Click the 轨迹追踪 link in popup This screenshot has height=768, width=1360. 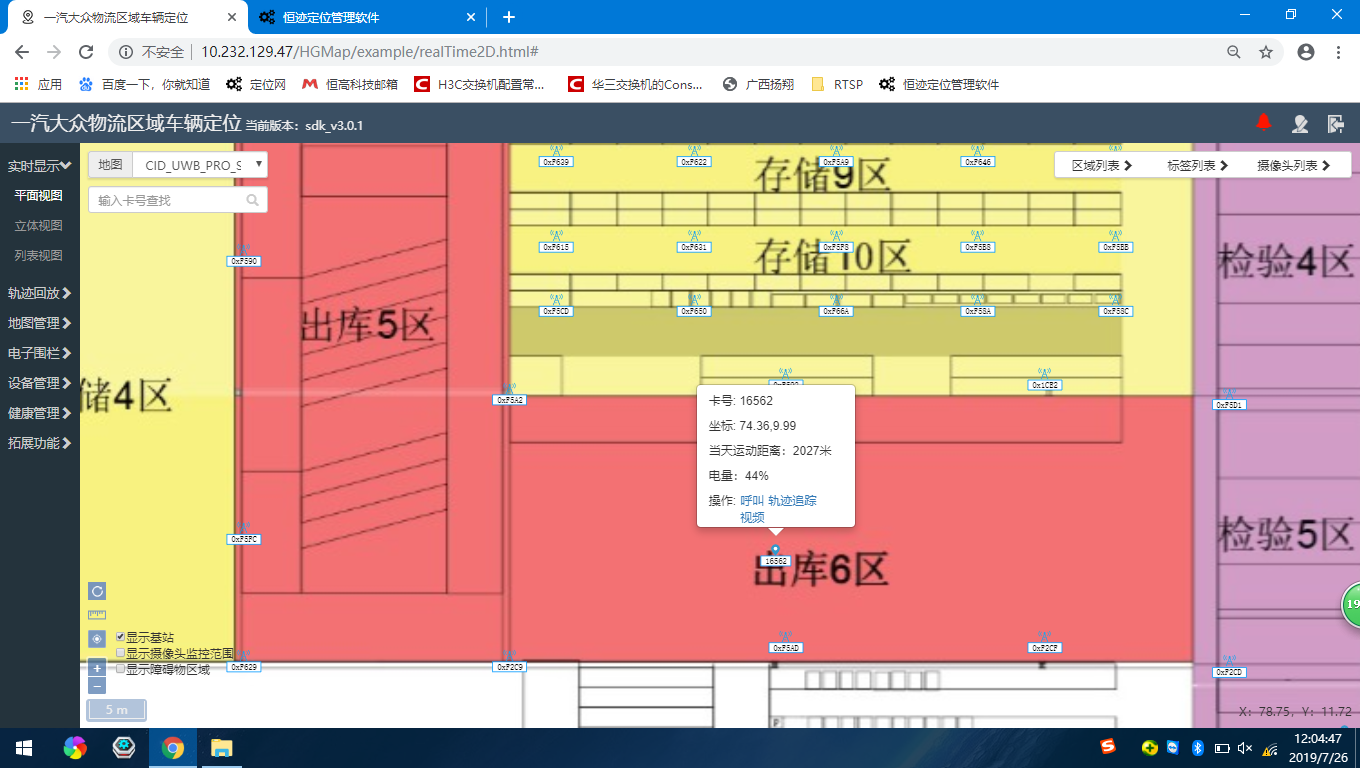coord(792,501)
